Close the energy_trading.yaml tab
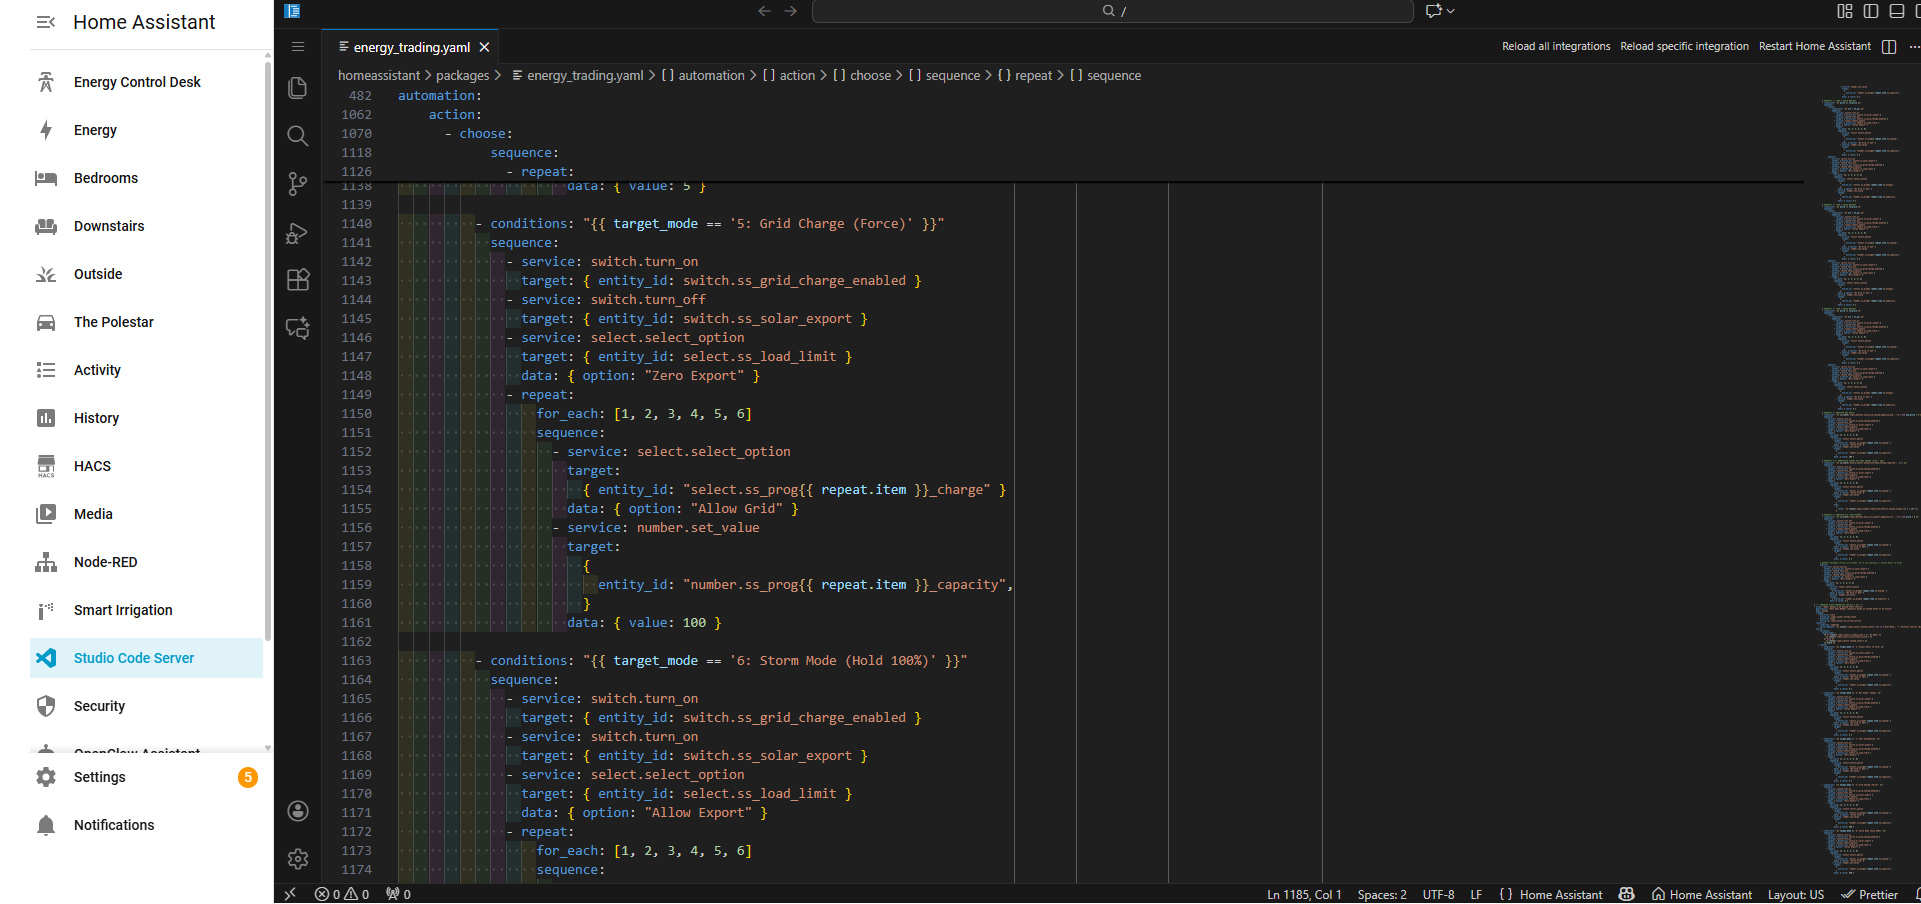 pos(484,47)
